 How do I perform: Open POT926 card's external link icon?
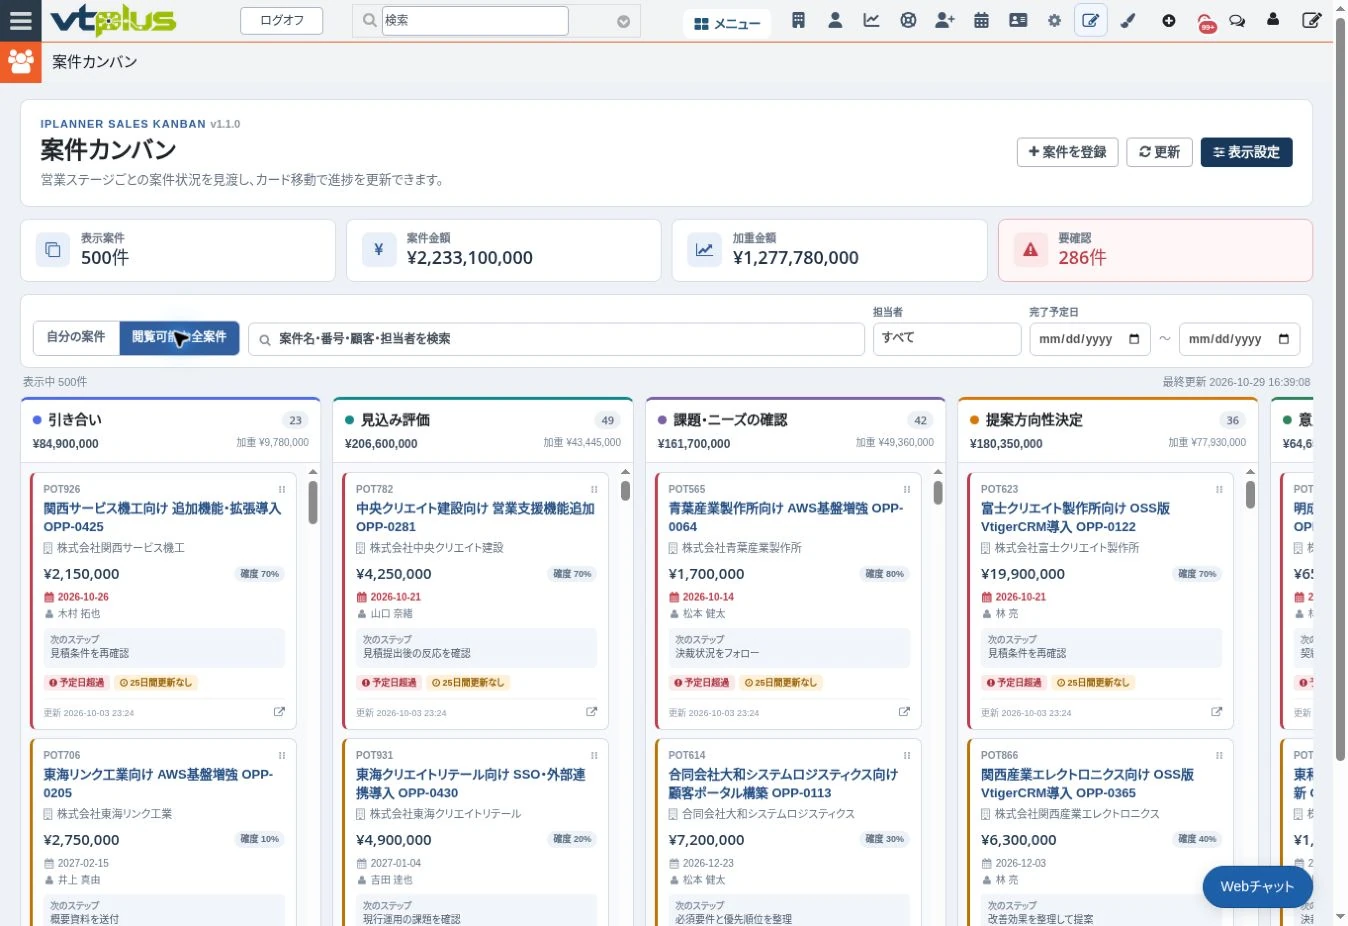coord(279,712)
